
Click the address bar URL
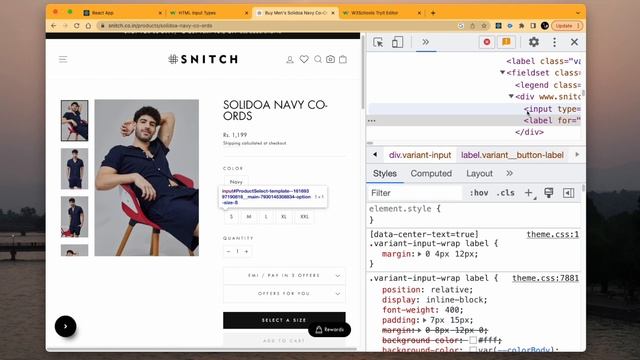pos(160,26)
